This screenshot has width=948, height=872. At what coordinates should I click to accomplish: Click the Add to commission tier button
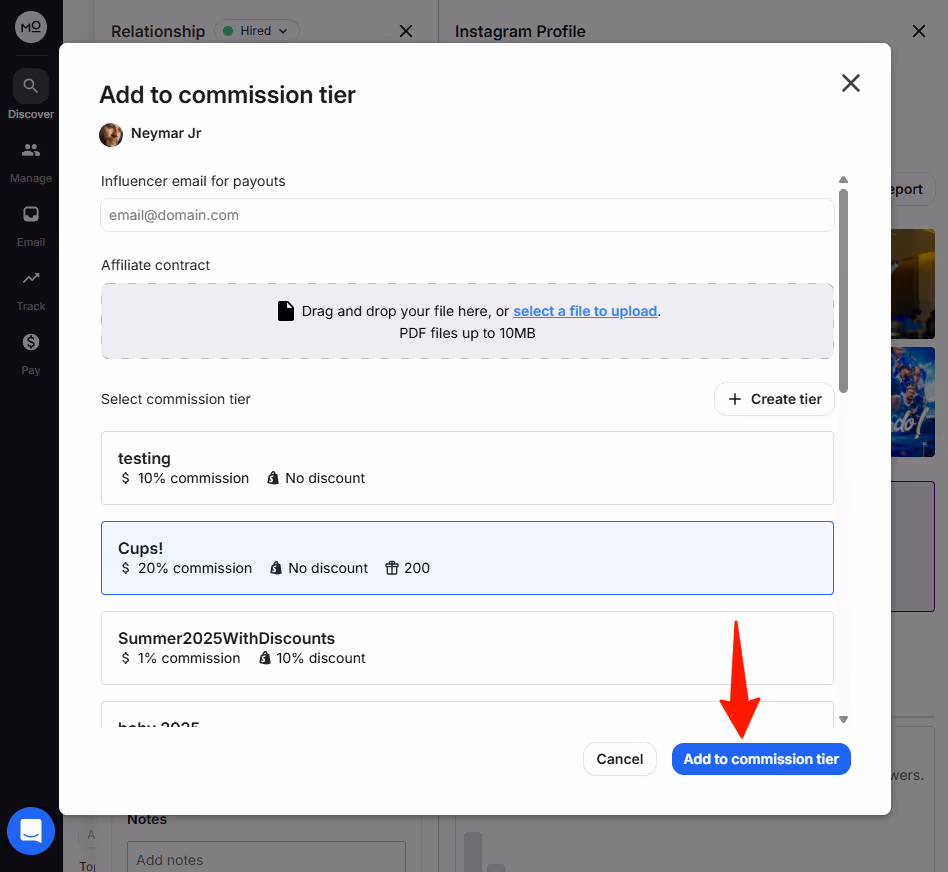coord(761,759)
